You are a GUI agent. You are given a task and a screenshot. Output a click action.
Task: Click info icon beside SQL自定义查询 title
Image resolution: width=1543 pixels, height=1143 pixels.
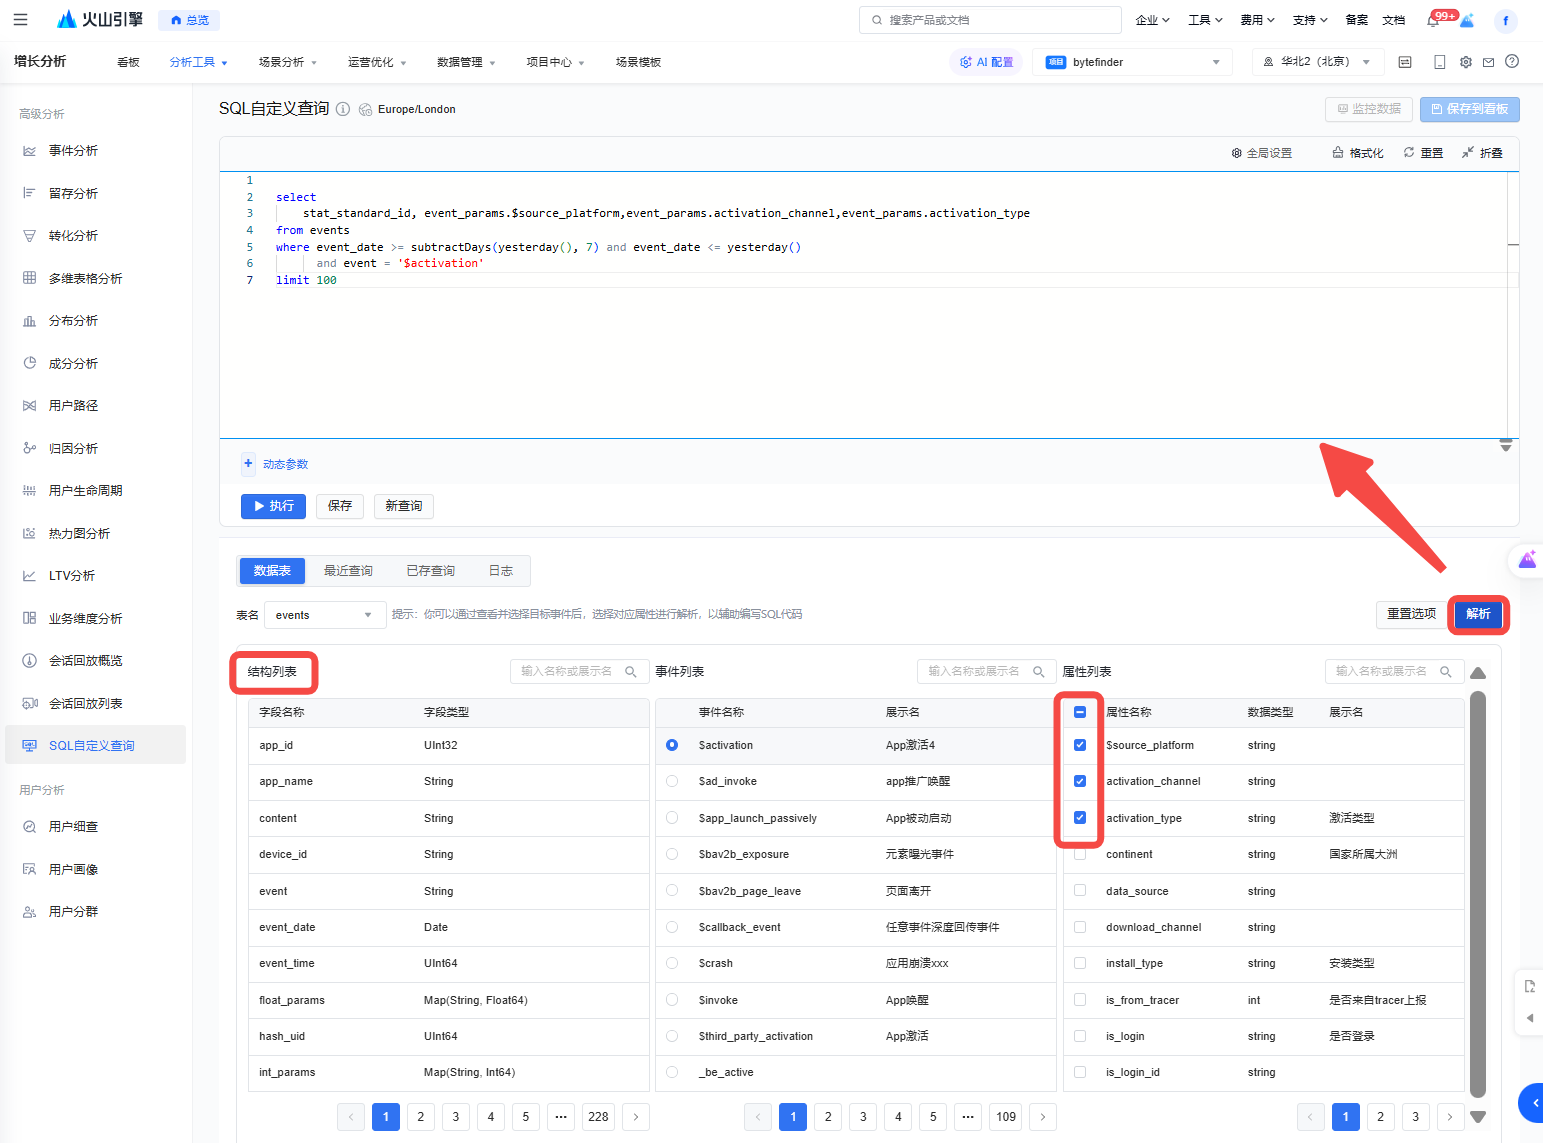click(x=343, y=109)
